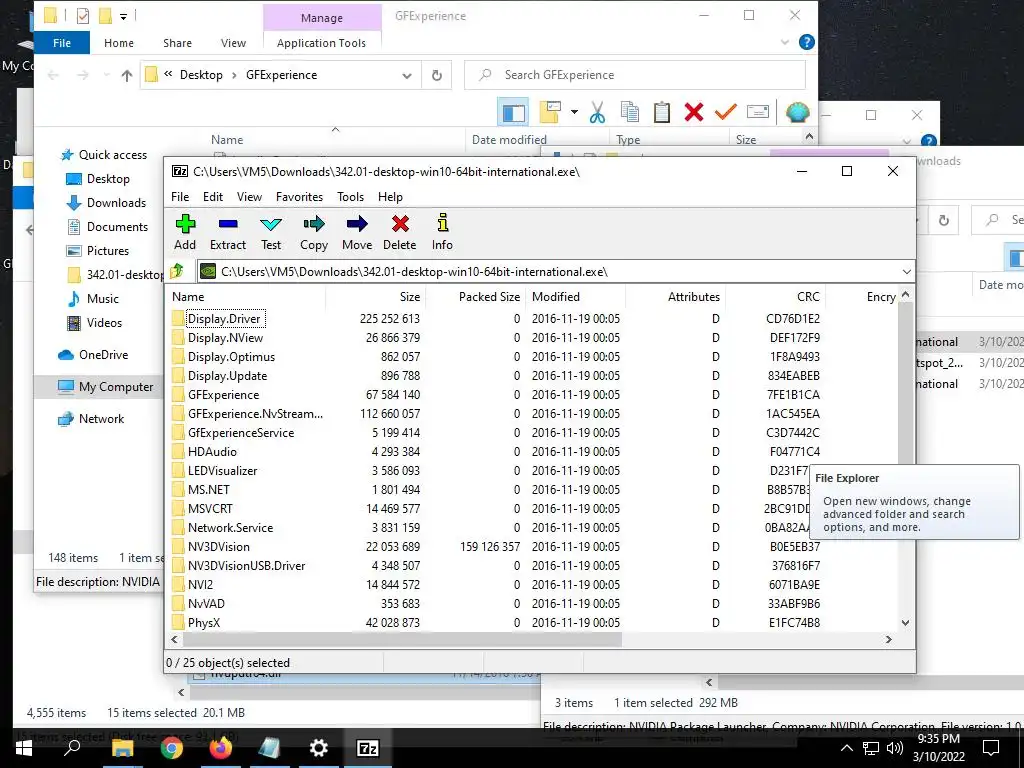
Task: Open Application Tools tab
Action: pyautogui.click(x=321, y=42)
